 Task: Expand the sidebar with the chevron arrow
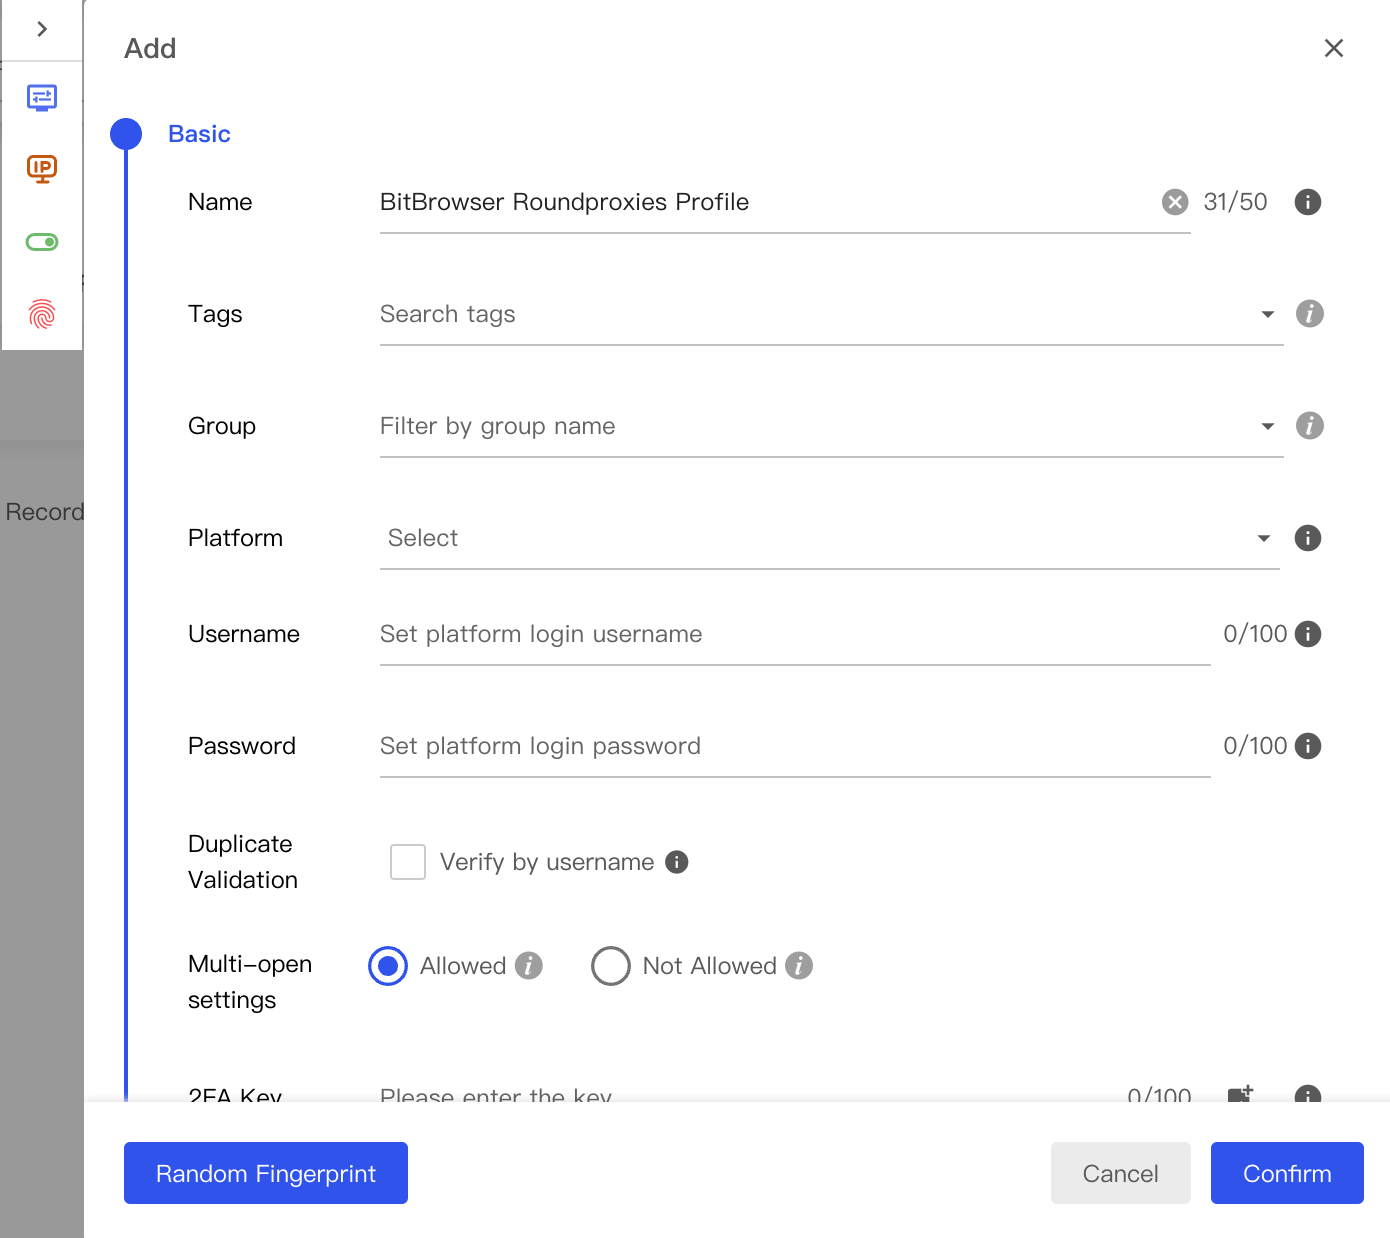coord(41,29)
